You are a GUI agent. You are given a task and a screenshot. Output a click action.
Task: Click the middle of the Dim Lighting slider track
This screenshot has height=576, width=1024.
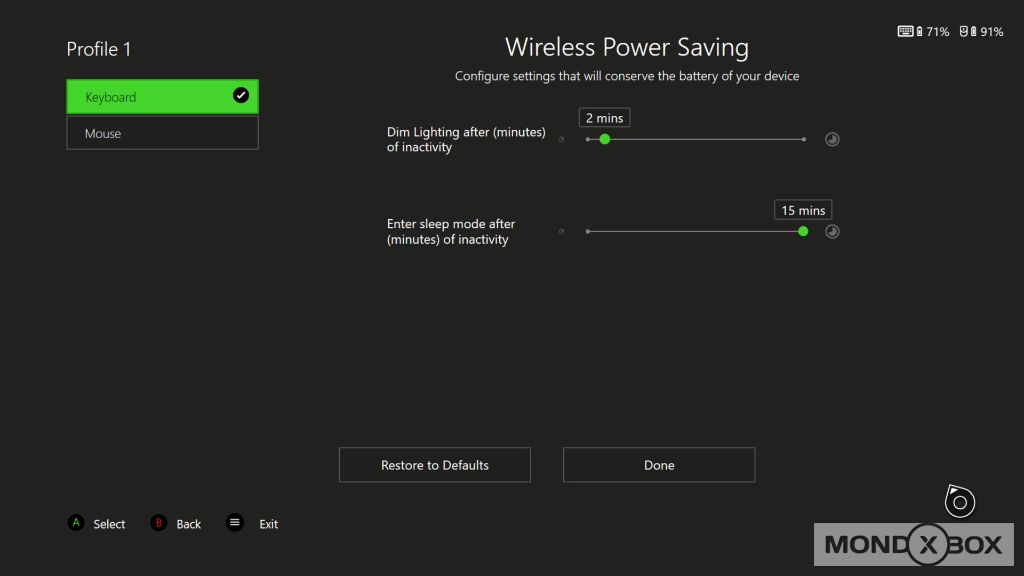pos(696,140)
